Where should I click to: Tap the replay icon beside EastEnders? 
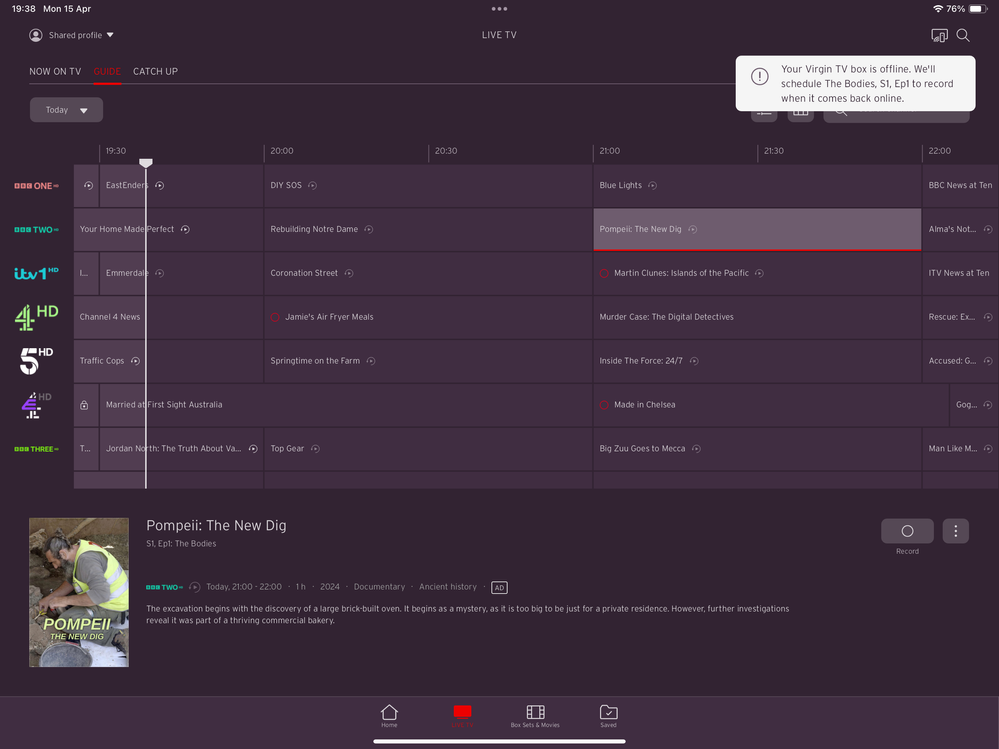click(159, 185)
